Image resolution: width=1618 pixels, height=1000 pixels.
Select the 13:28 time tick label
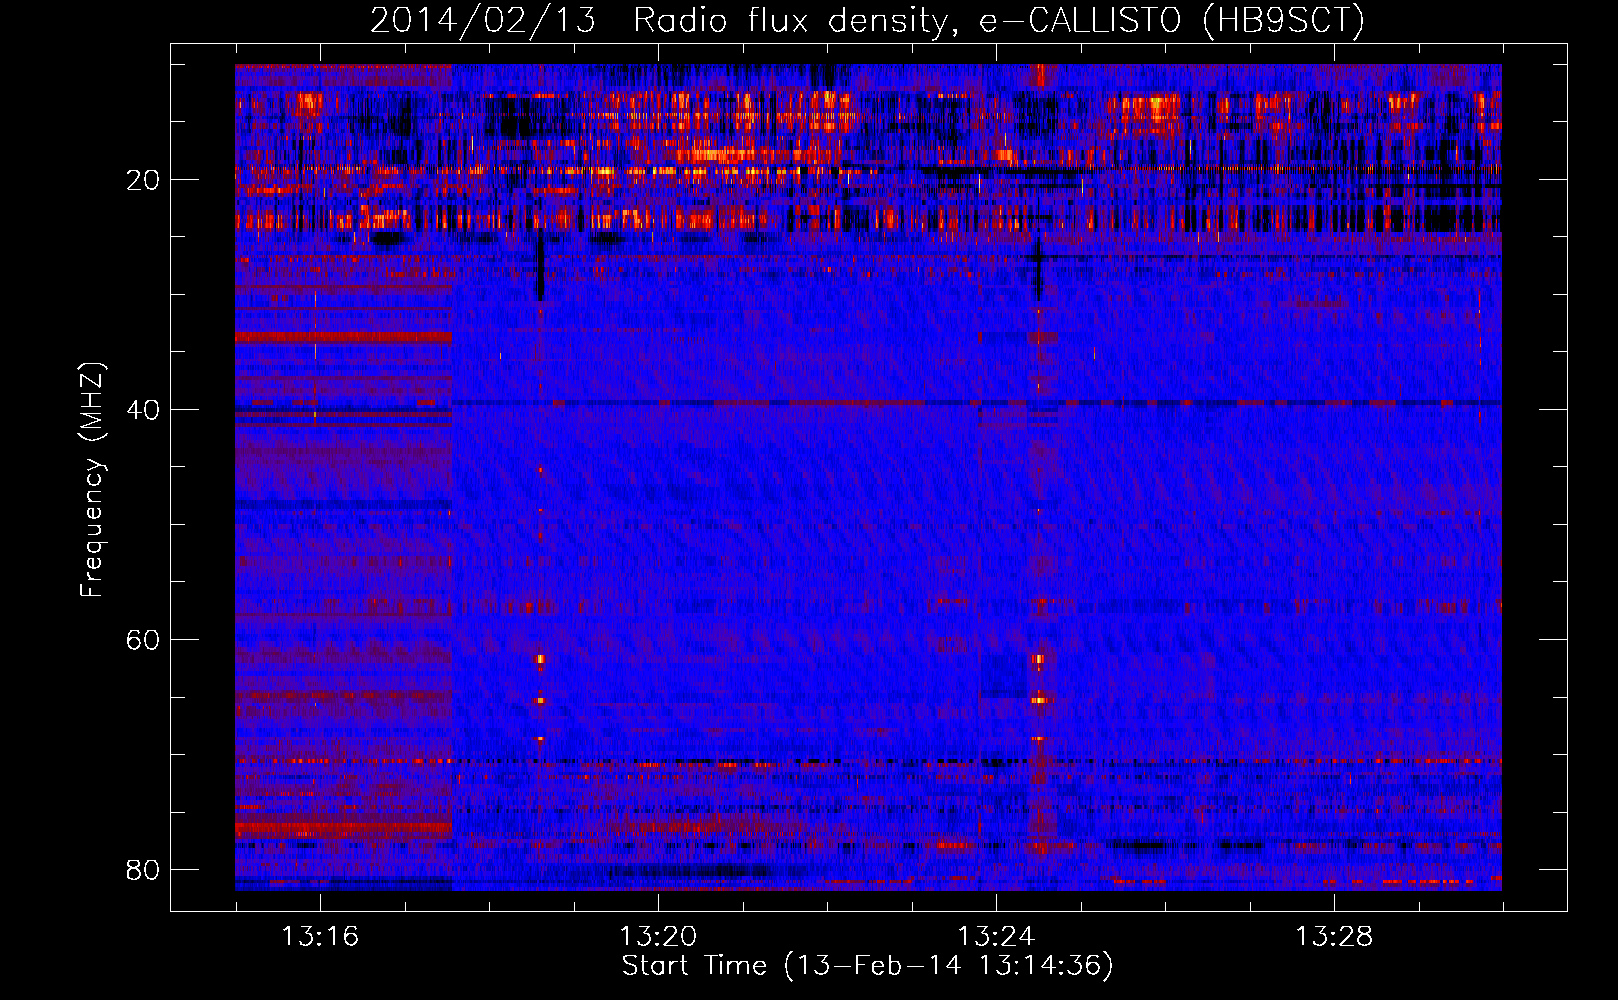tap(1334, 936)
